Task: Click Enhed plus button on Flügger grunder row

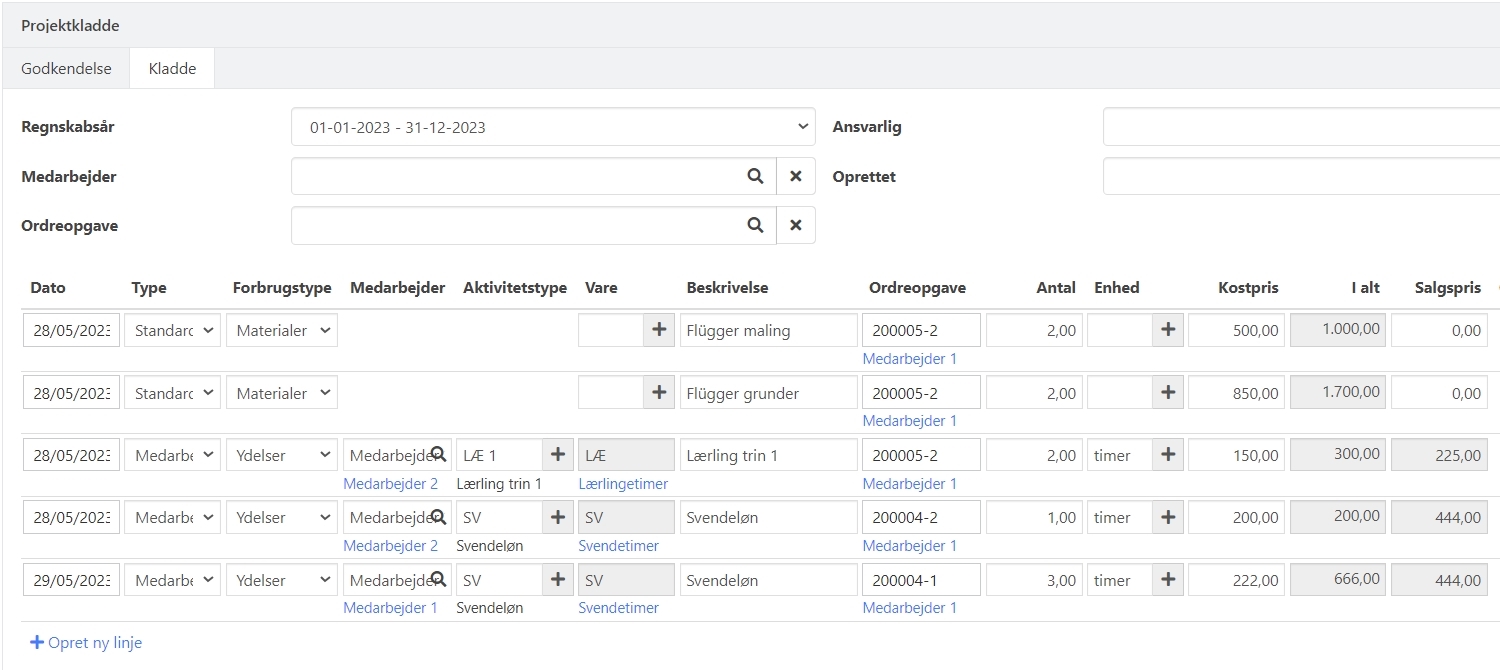Action: pos(1167,393)
